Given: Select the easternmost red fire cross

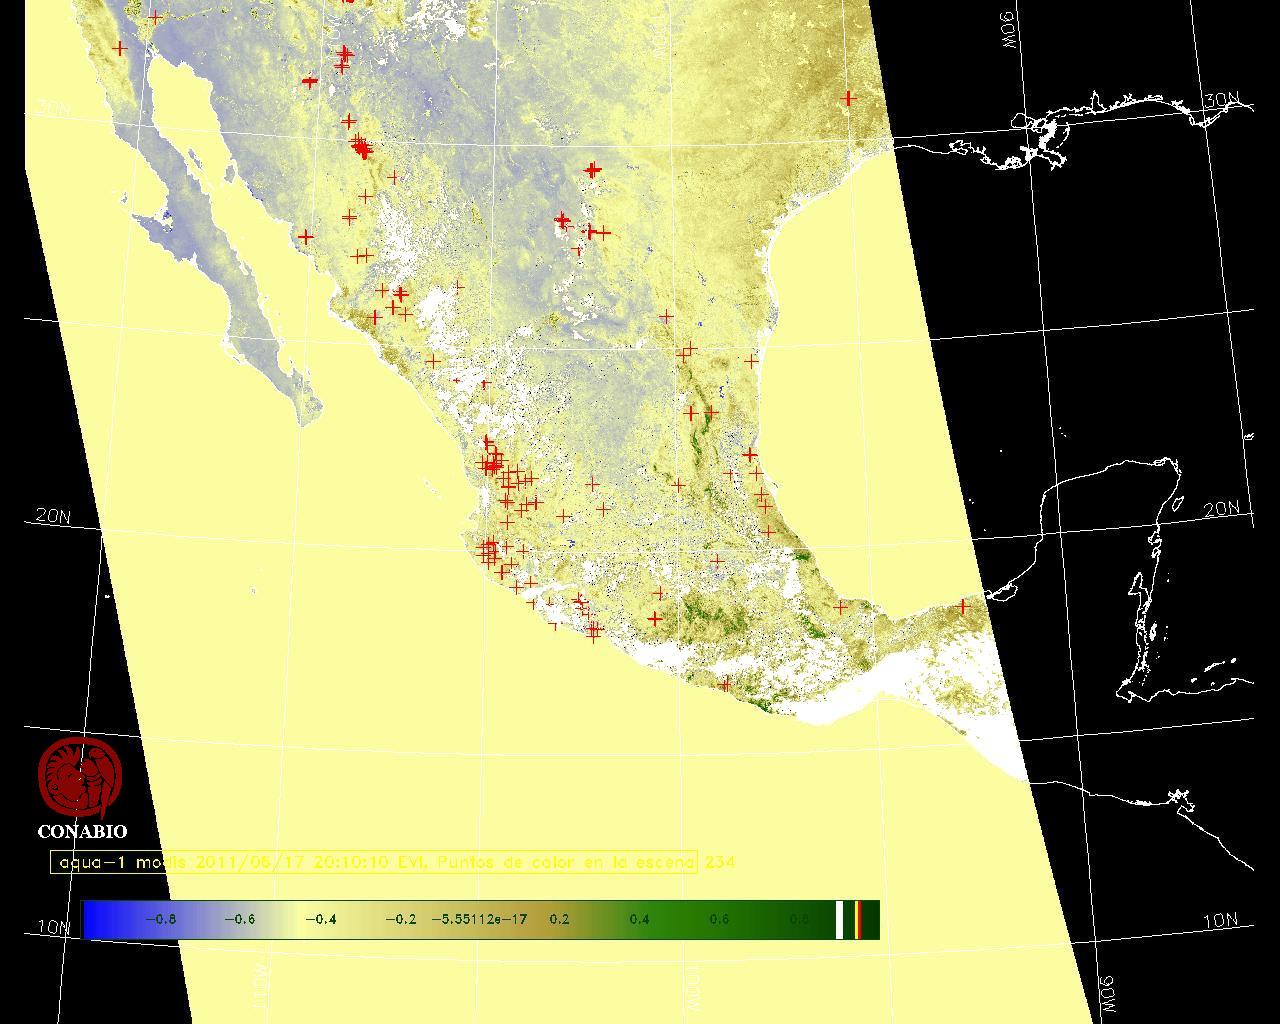Looking at the screenshot, I should point(964,606).
